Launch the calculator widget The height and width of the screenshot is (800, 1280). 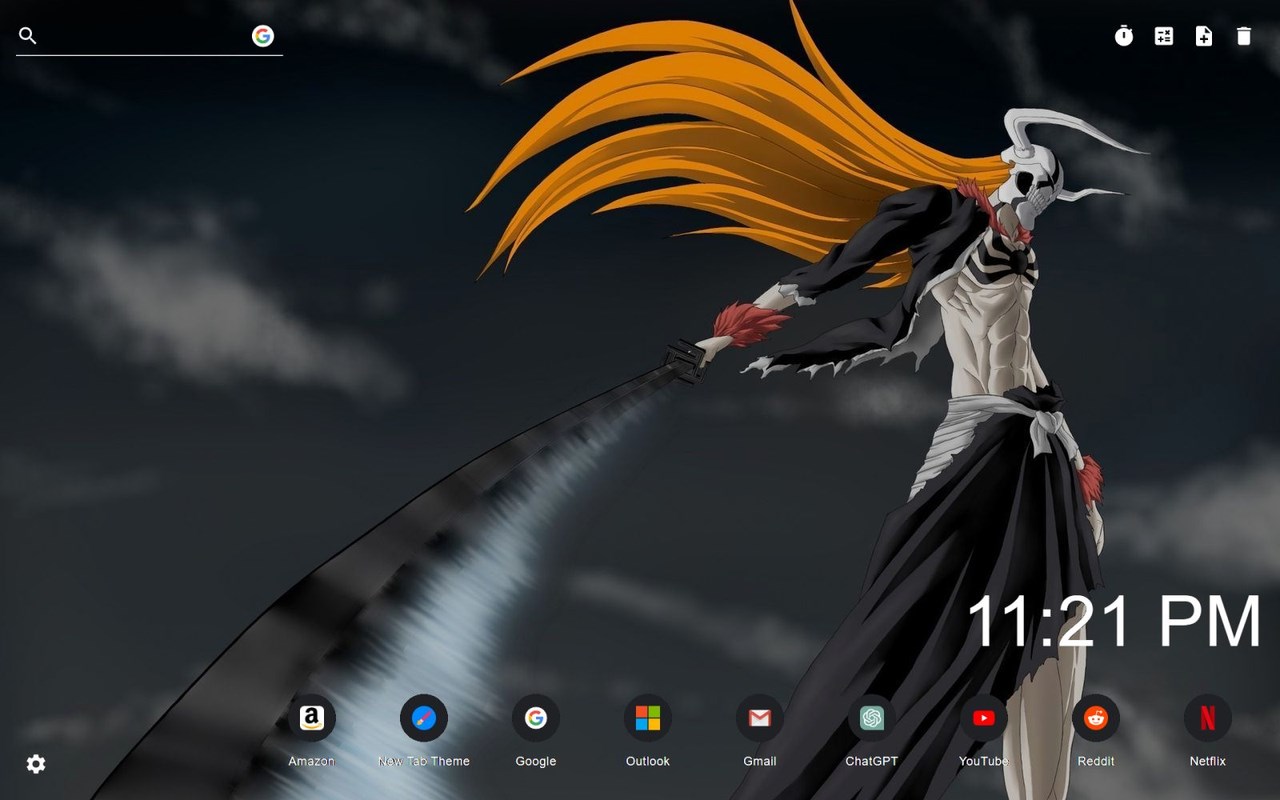[x=1163, y=36]
